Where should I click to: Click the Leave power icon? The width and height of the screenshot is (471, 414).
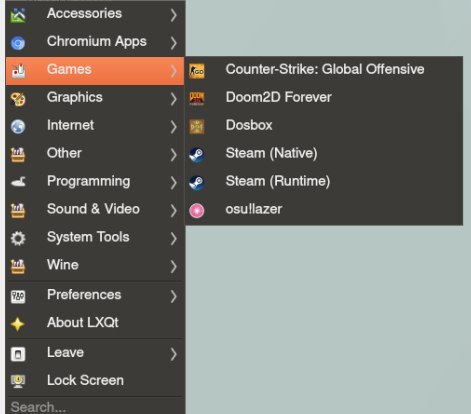point(18,354)
